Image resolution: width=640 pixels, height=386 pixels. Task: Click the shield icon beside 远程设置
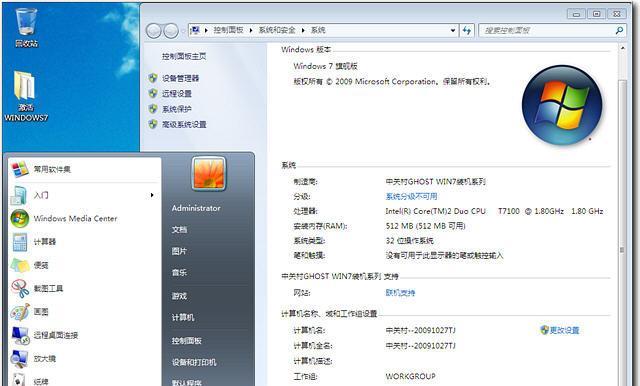[x=153, y=93]
